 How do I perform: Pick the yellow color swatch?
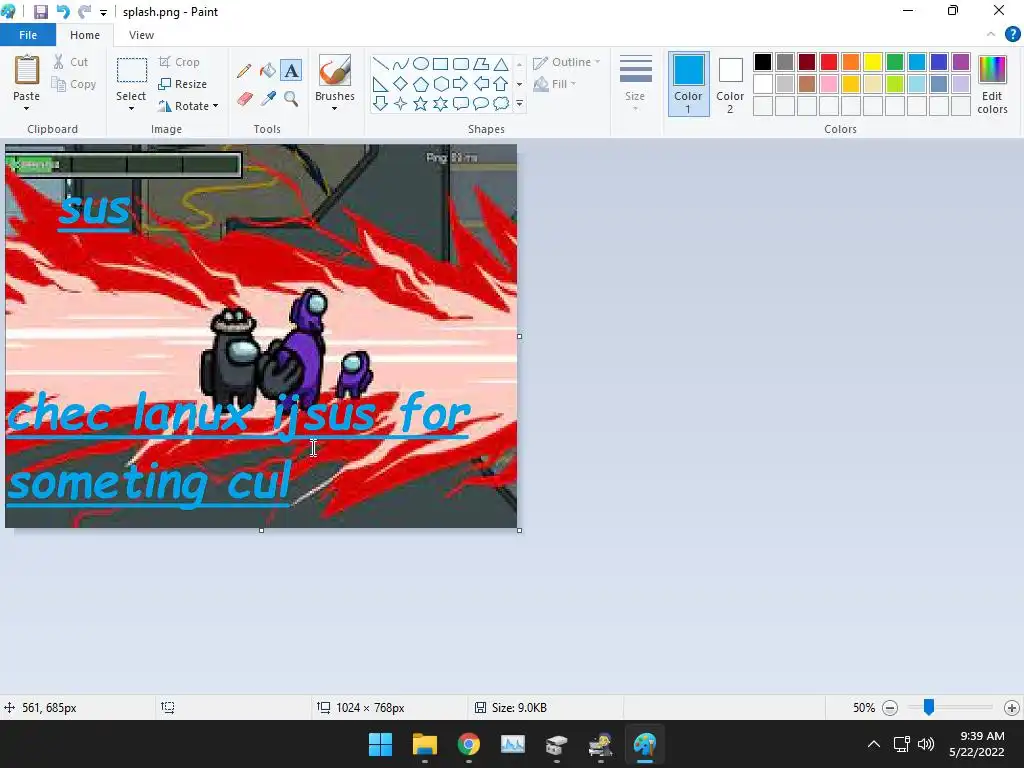pos(872,62)
